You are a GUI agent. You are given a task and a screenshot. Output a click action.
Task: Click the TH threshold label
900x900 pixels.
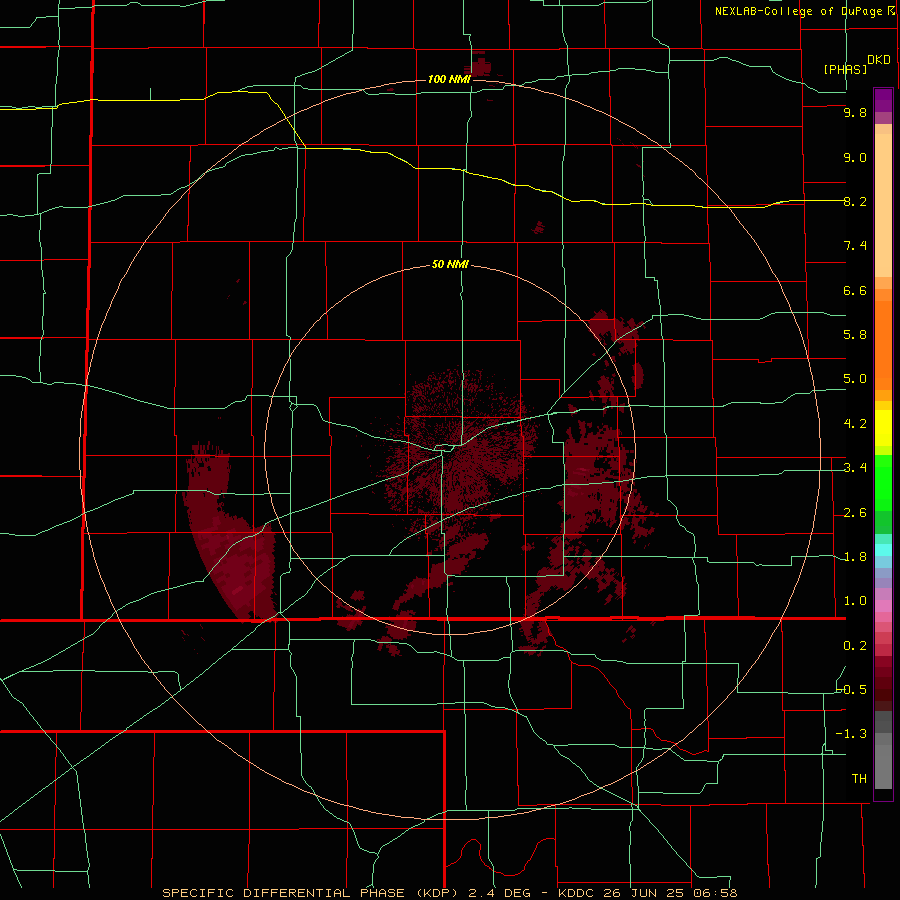pos(859,779)
